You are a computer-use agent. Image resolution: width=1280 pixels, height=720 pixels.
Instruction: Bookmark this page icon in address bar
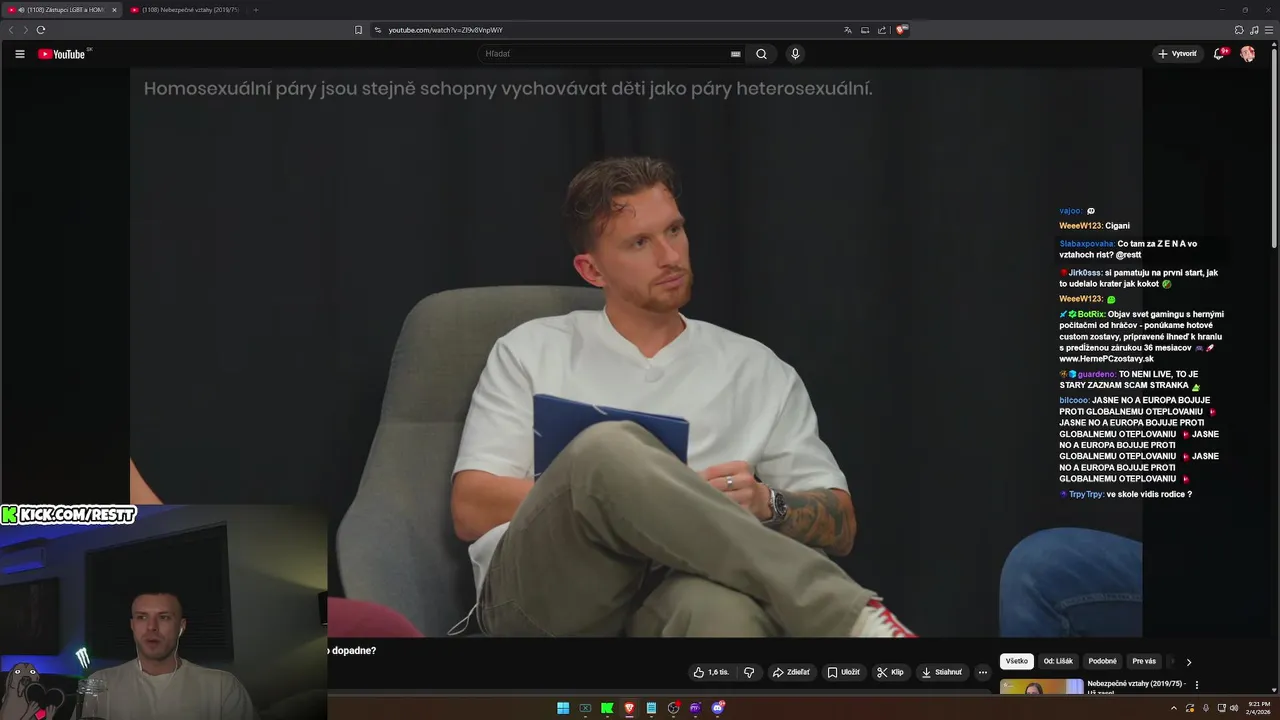point(358,30)
